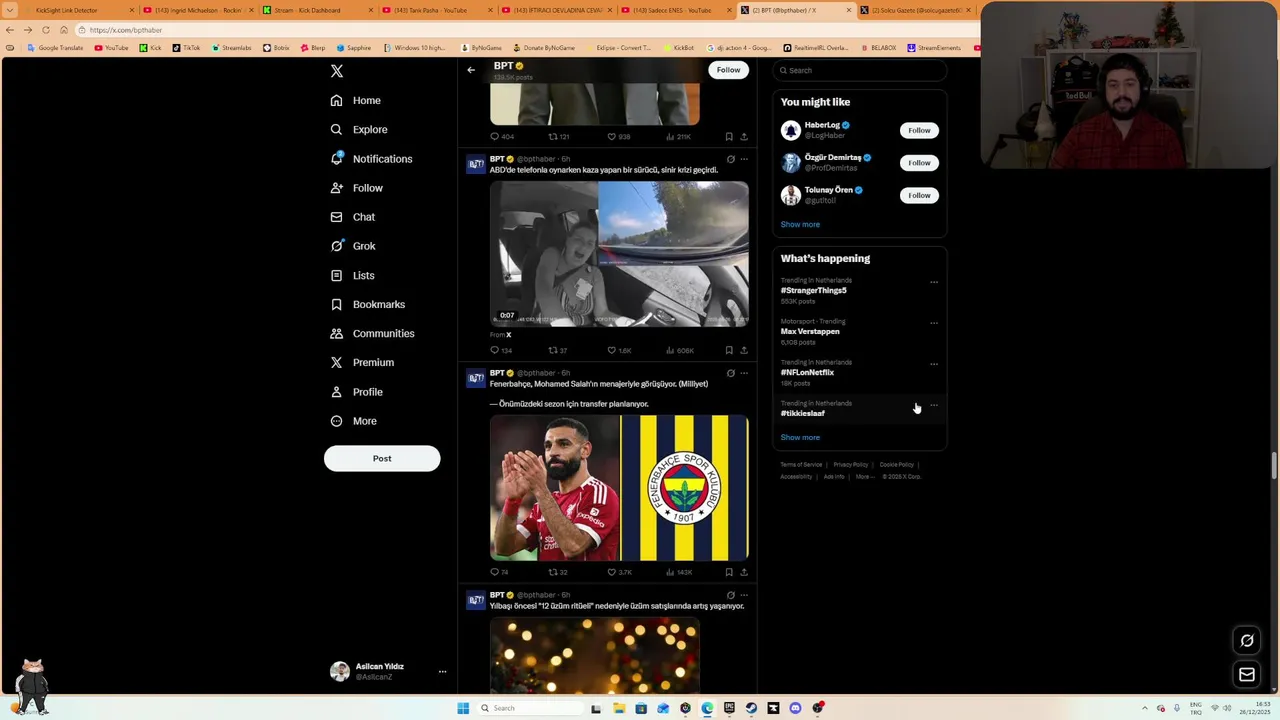1280x720 pixels.
Task: Follow Tolunay Ören account
Action: pyautogui.click(x=919, y=195)
